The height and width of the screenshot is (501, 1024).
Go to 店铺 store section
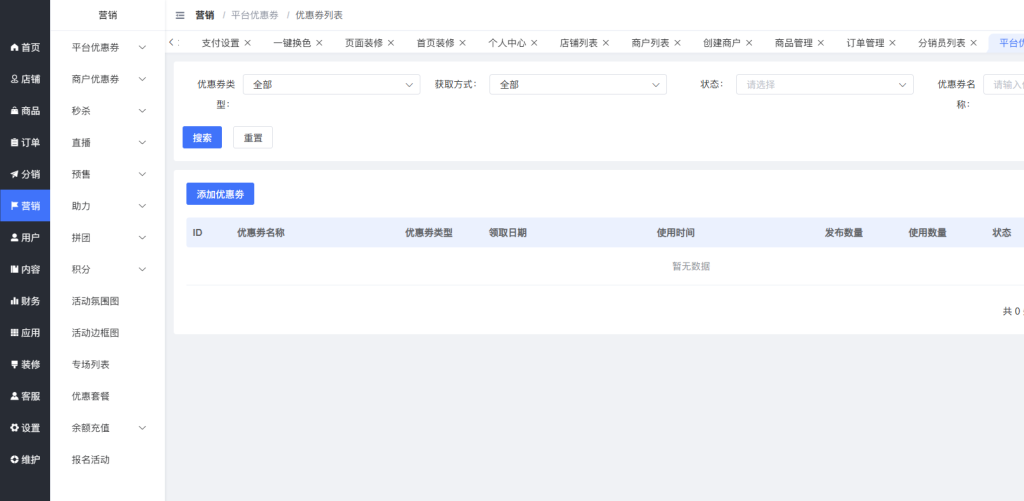point(25,79)
